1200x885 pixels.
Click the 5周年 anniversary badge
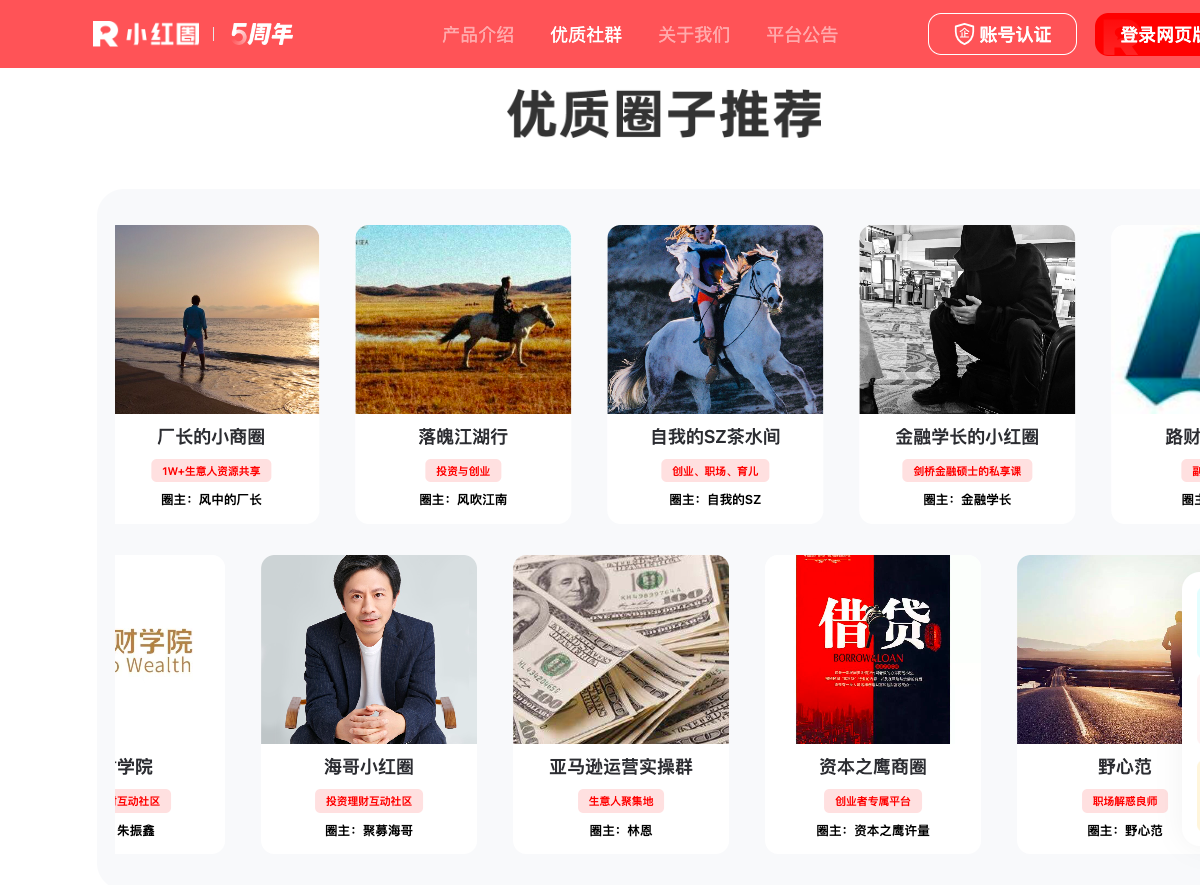(262, 34)
